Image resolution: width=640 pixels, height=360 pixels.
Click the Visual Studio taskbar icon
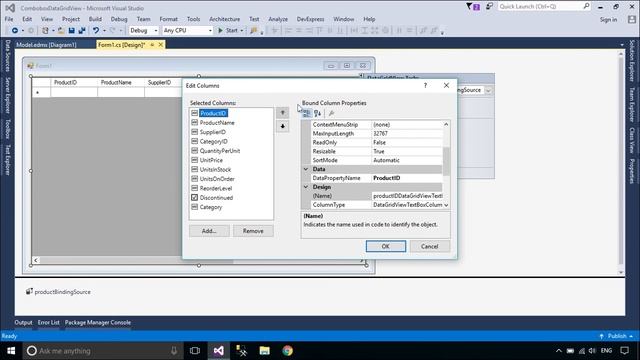(218, 351)
